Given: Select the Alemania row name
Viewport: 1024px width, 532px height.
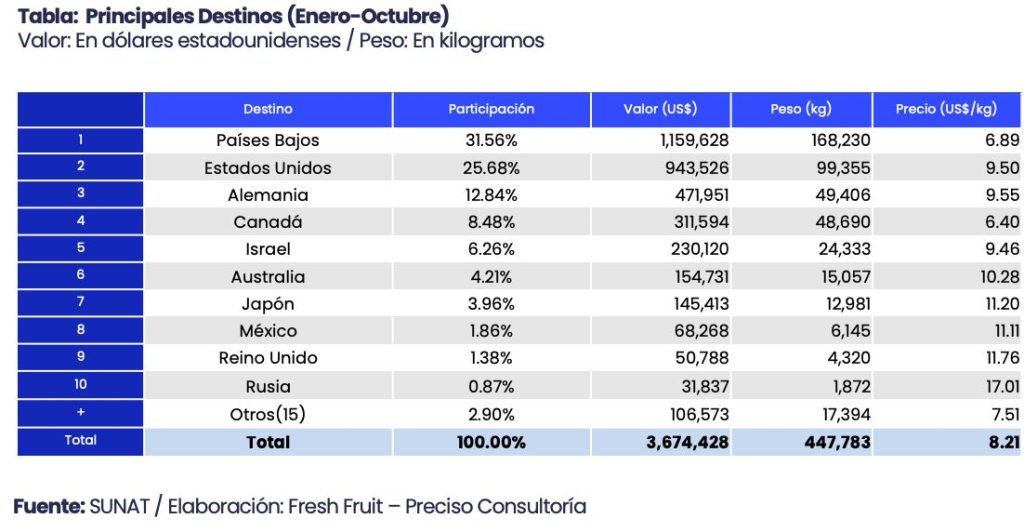Looking at the screenshot, I should point(268,195).
